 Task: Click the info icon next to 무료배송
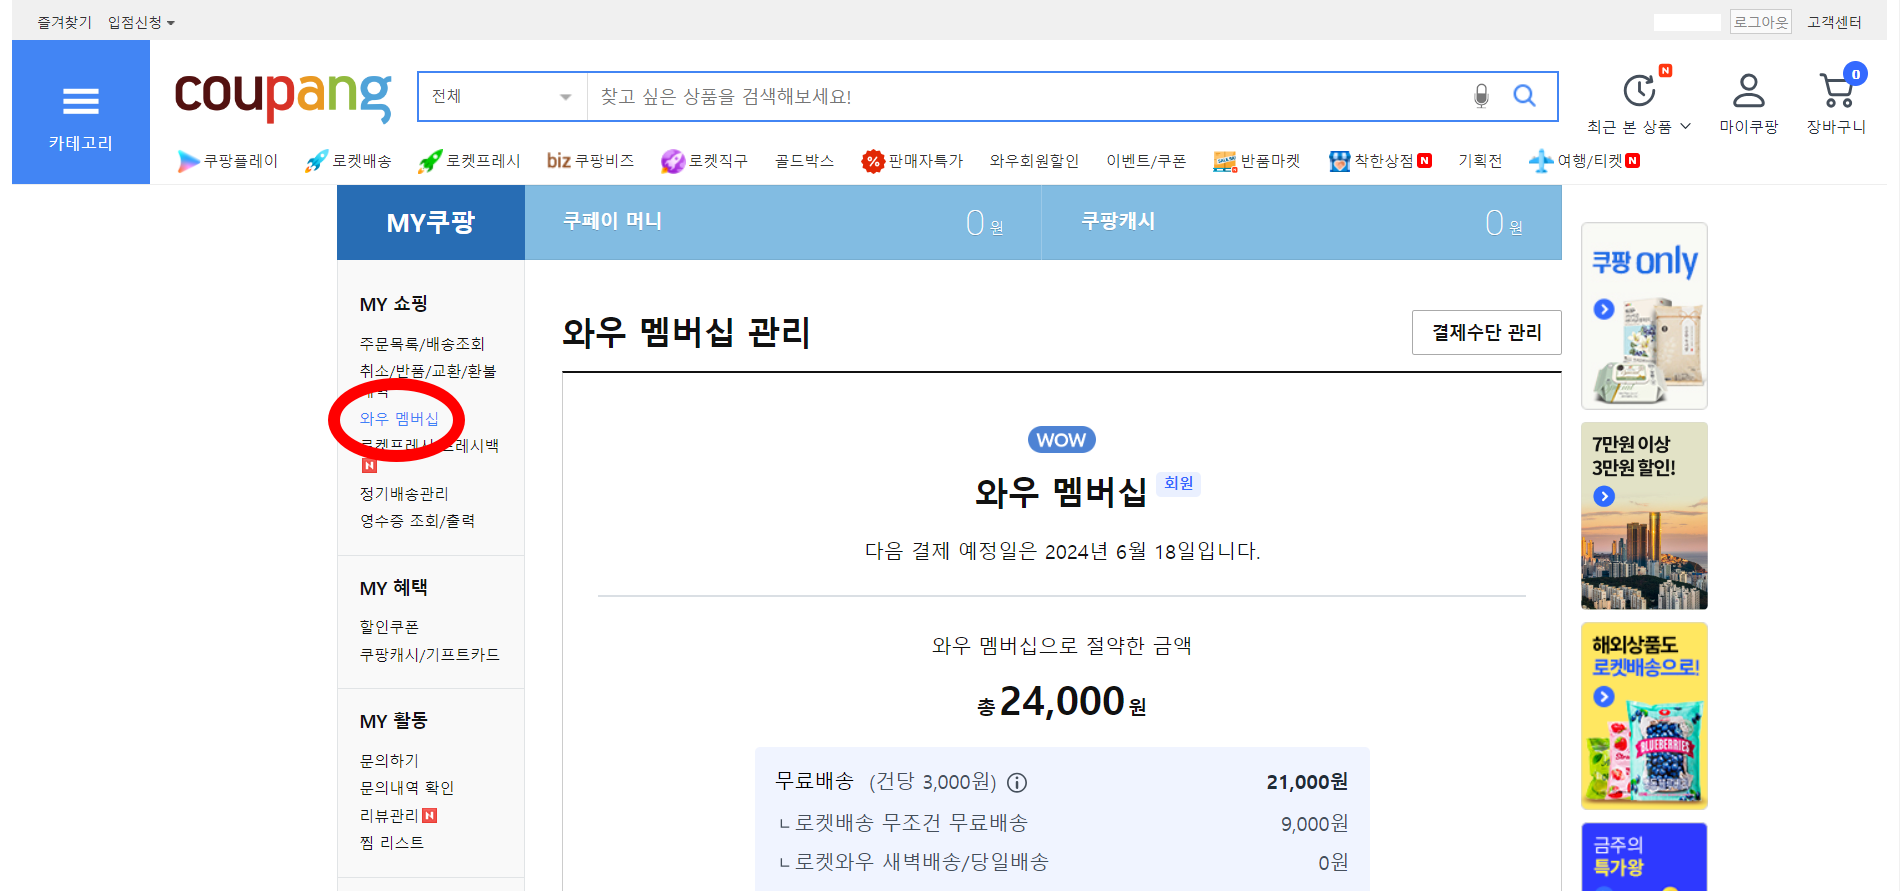pyautogui.click(x=1017, y=783)
